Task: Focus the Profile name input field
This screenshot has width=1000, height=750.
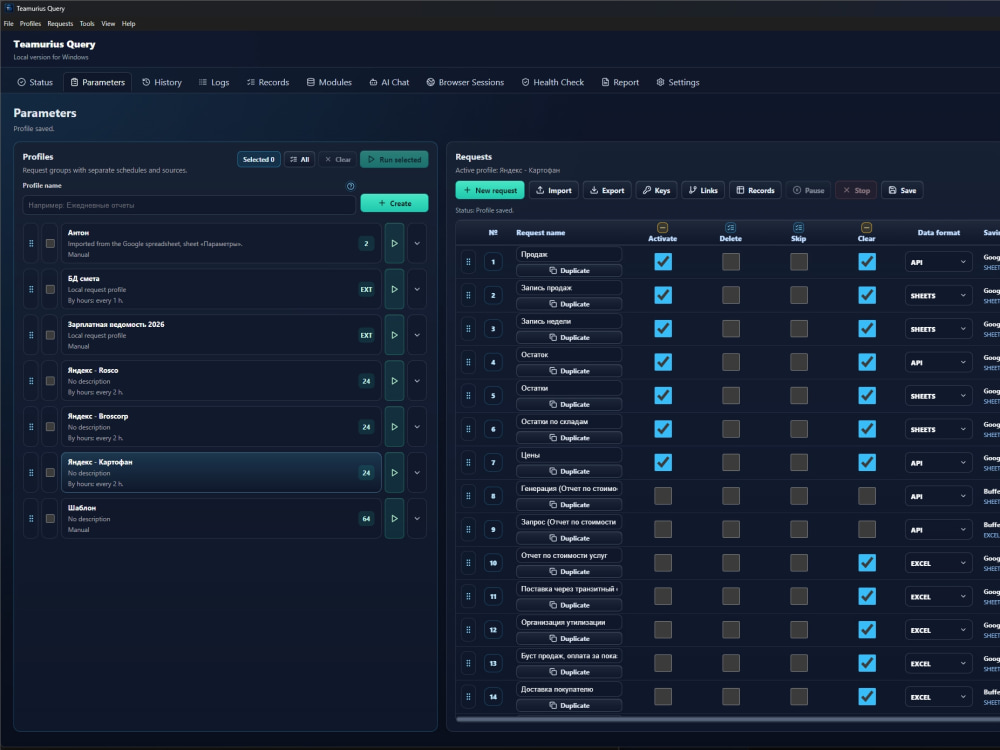Action: (x=189, y=205)
